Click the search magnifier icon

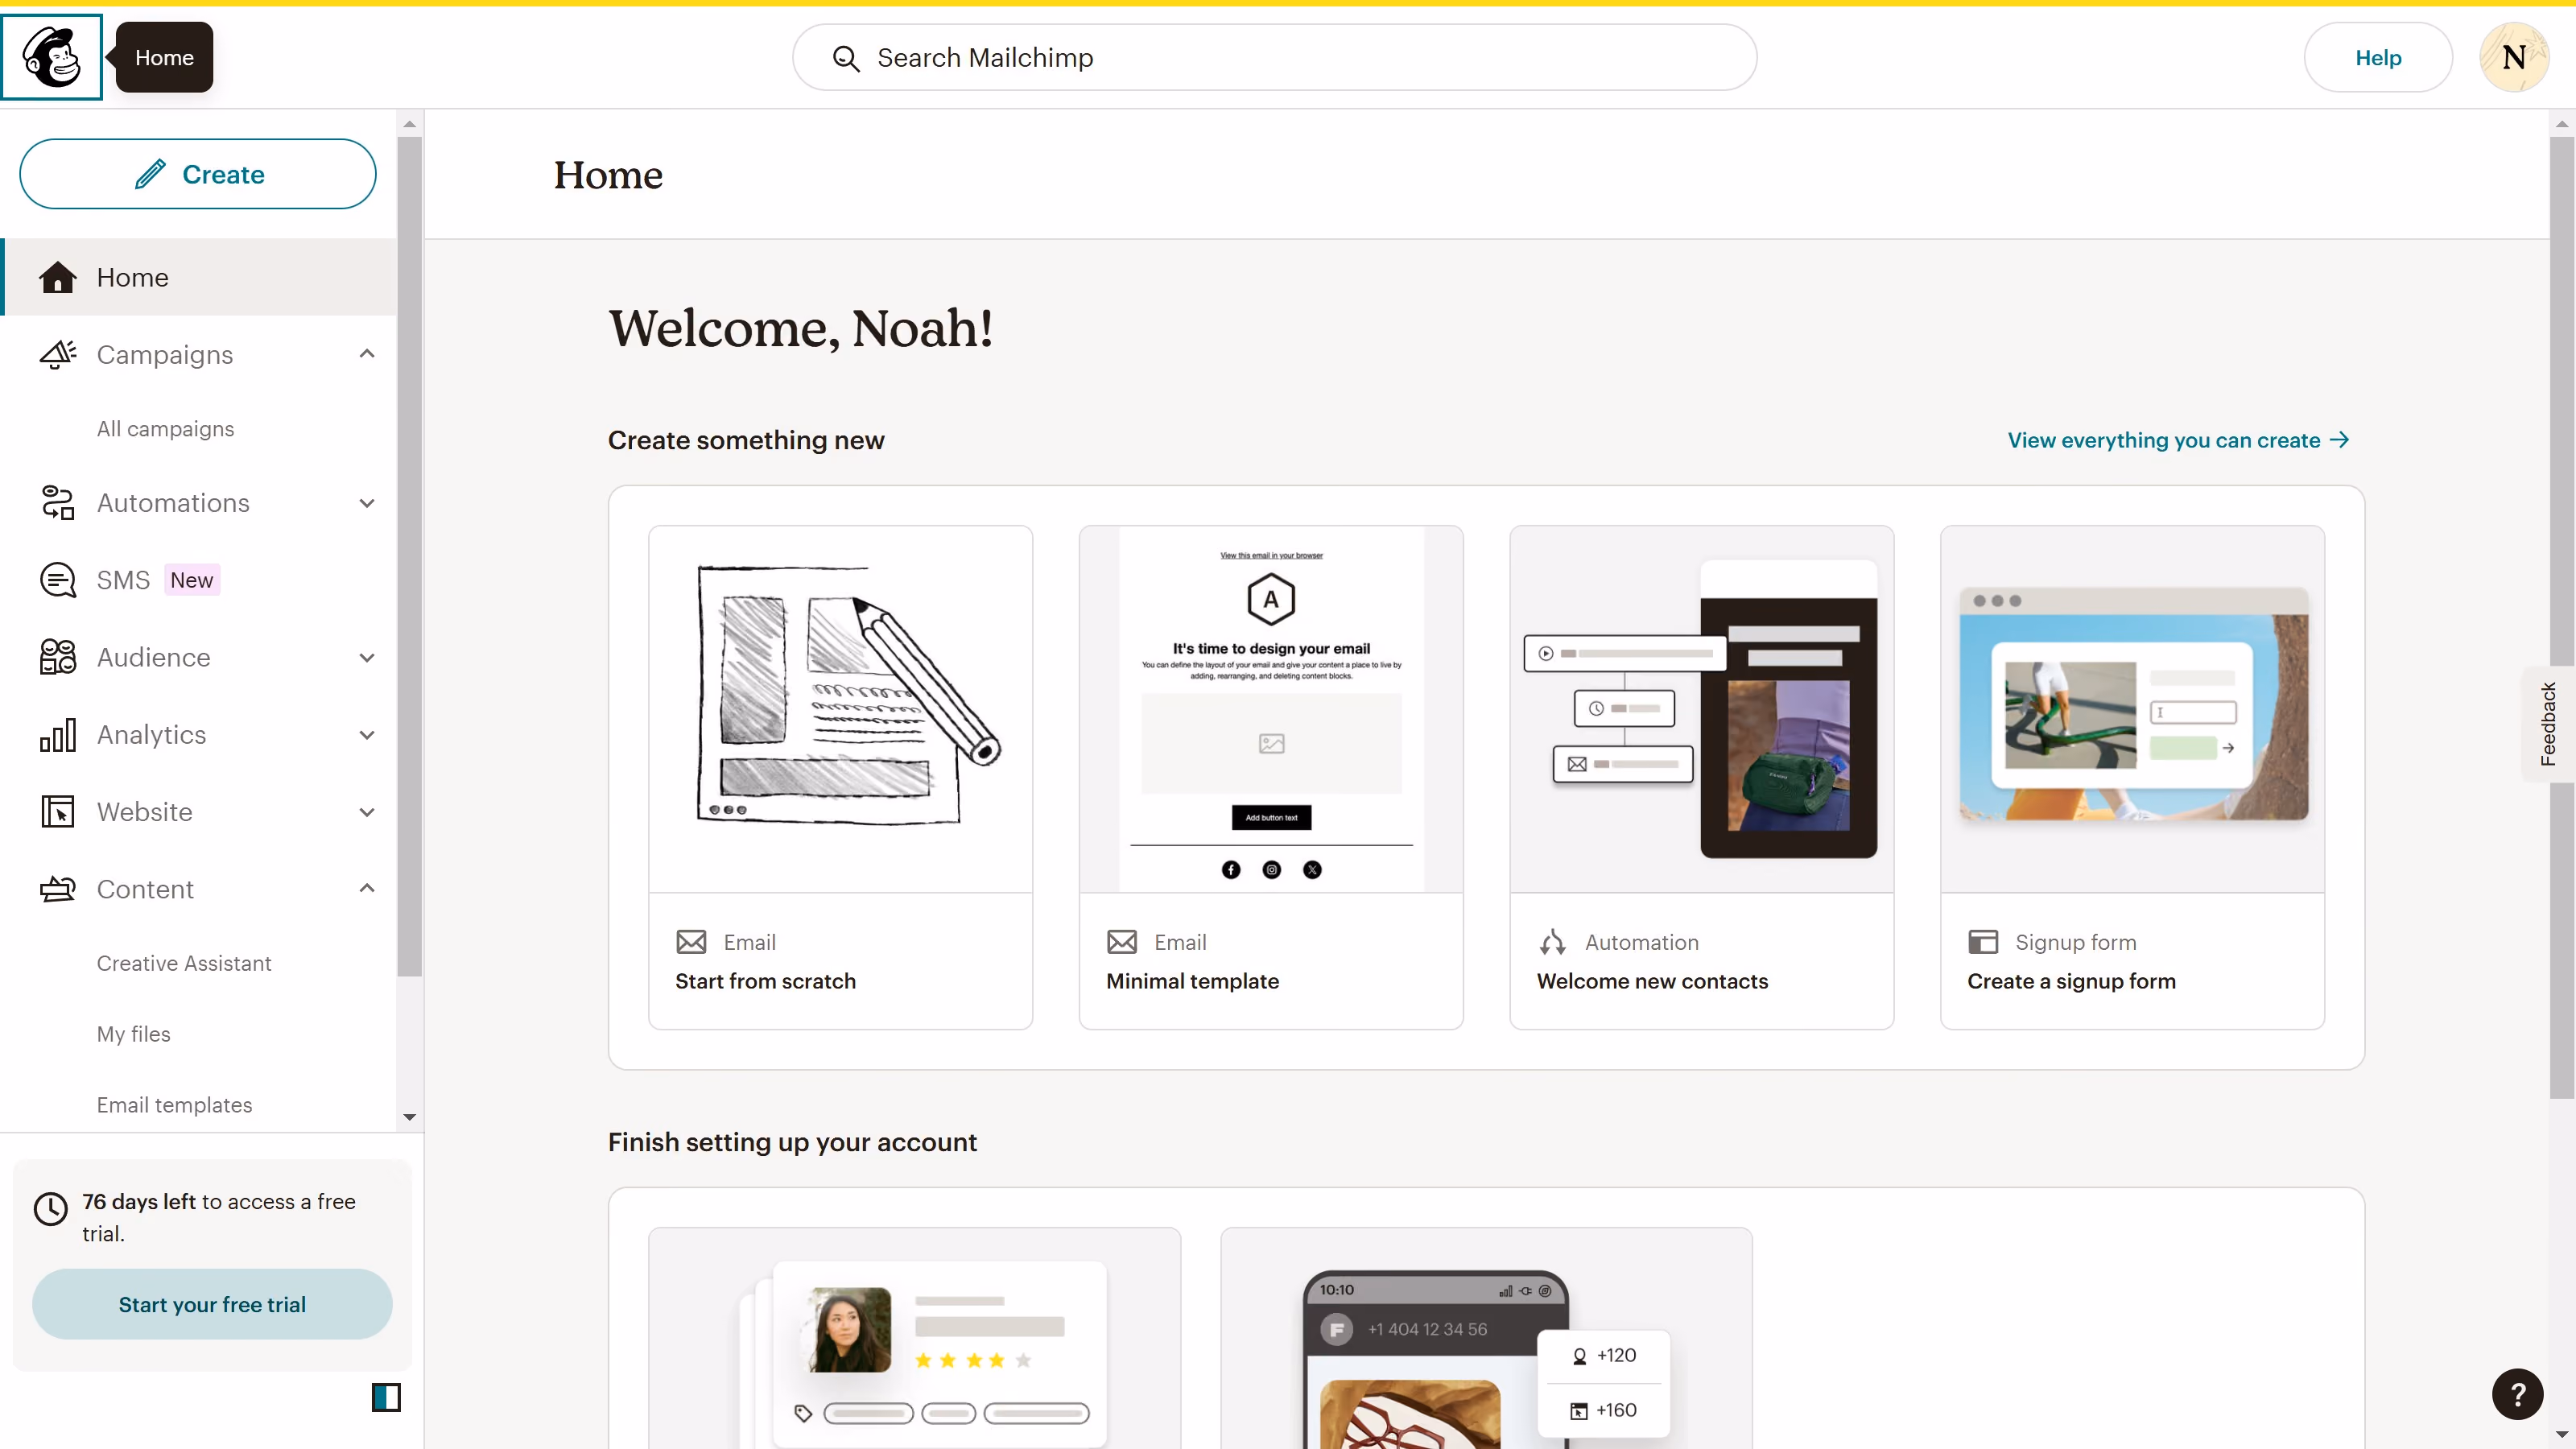click(846, 58)
